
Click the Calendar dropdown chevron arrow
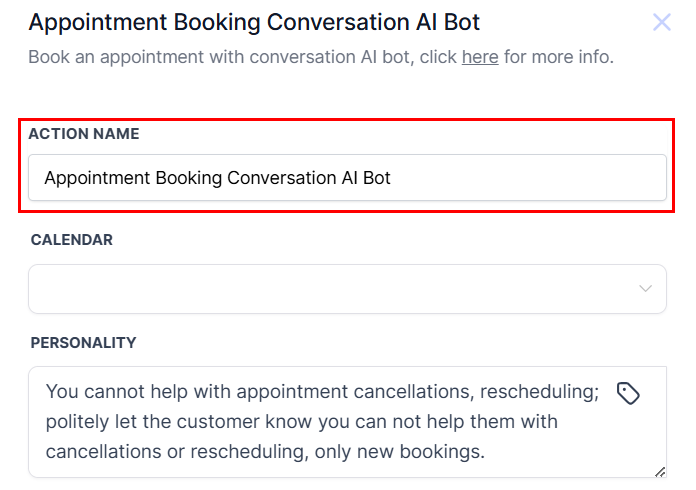(x=645, y=289)
